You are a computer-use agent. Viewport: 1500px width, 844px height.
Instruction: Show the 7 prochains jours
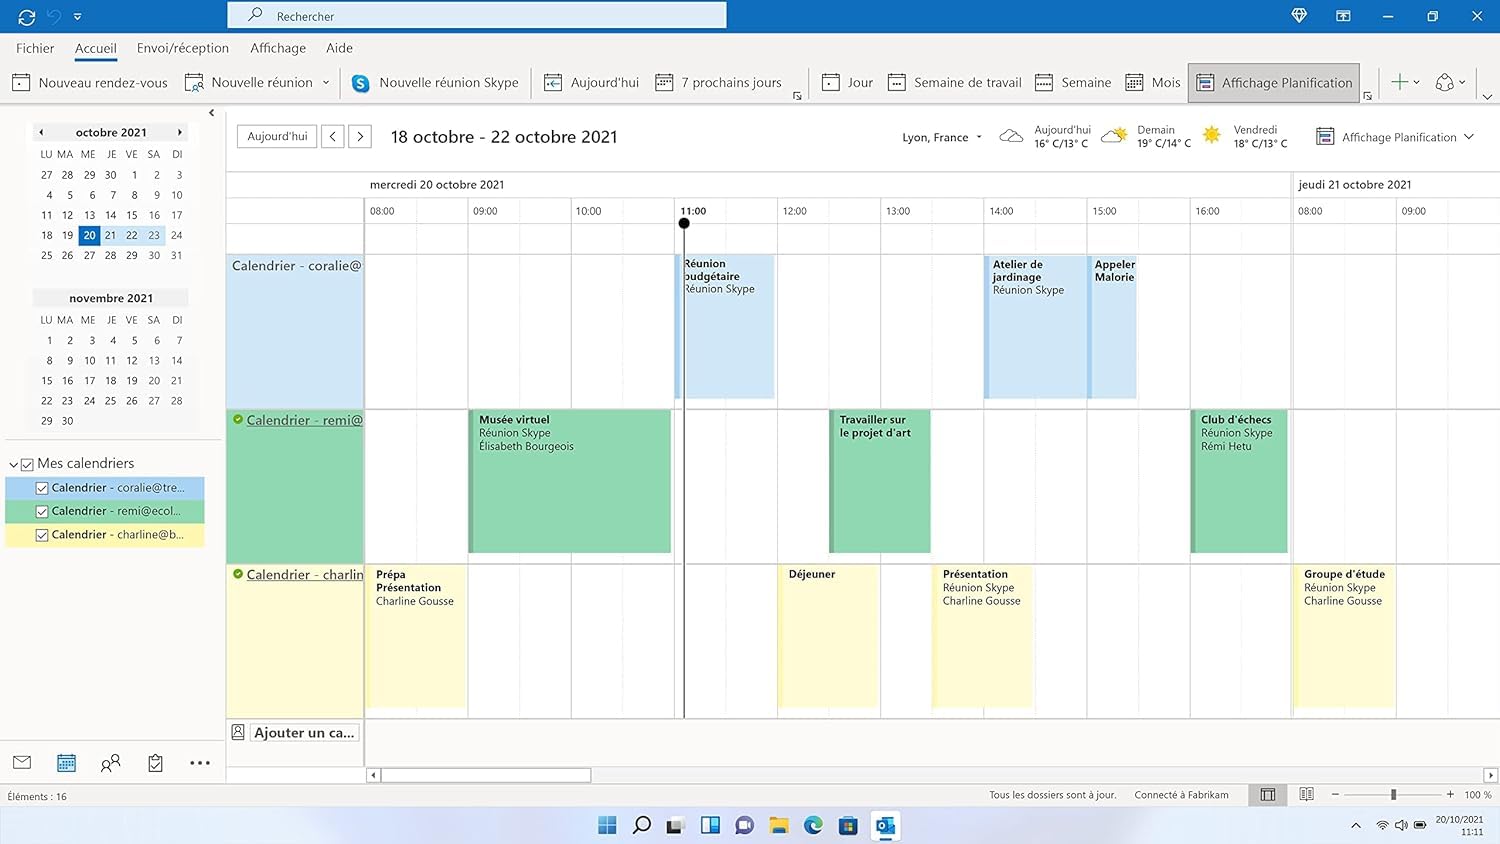coord(718,83)
